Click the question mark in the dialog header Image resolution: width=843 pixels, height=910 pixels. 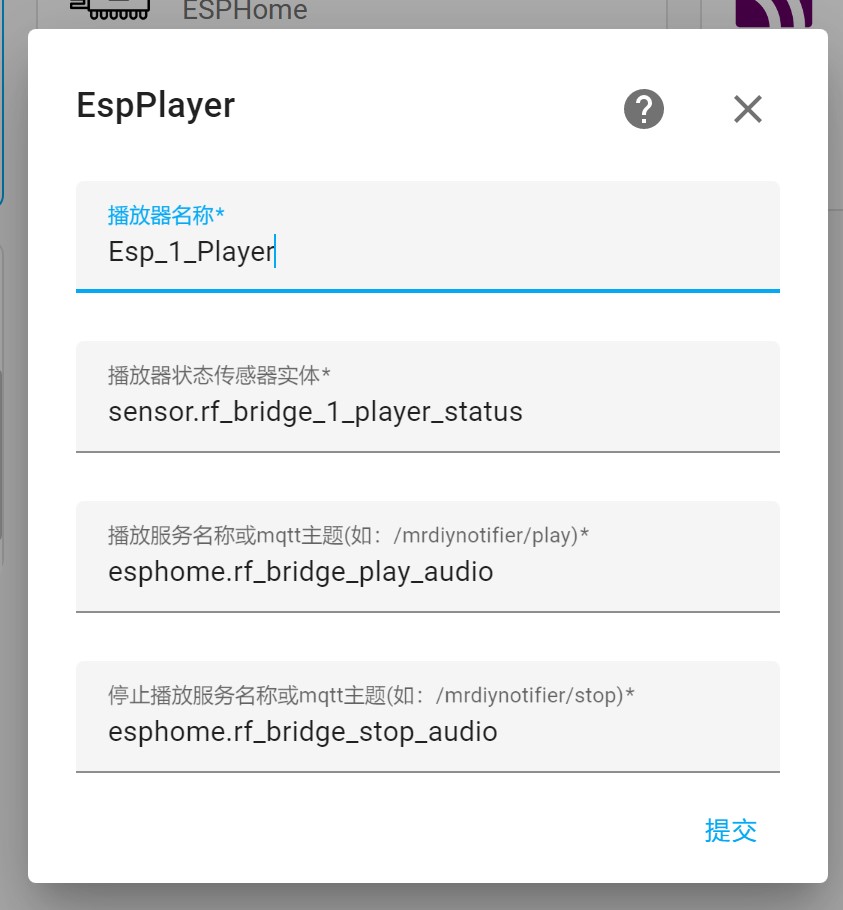[641, 108]
